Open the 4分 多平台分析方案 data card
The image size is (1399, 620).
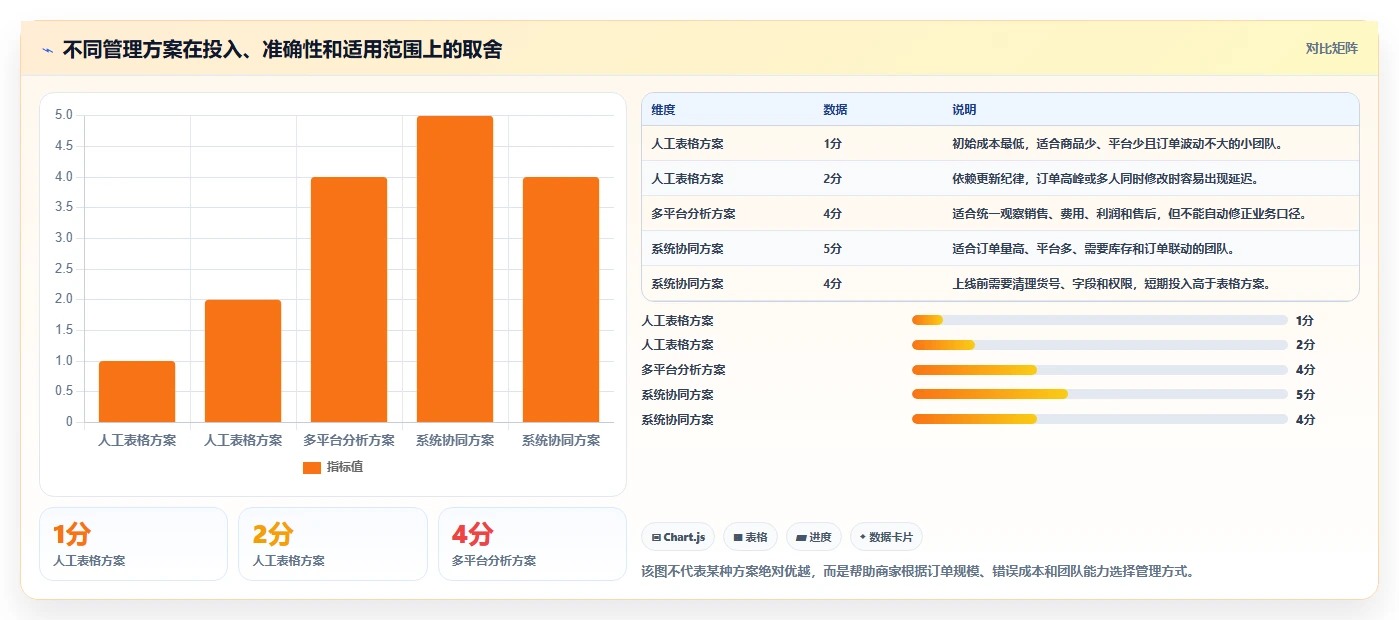point(532,544)
